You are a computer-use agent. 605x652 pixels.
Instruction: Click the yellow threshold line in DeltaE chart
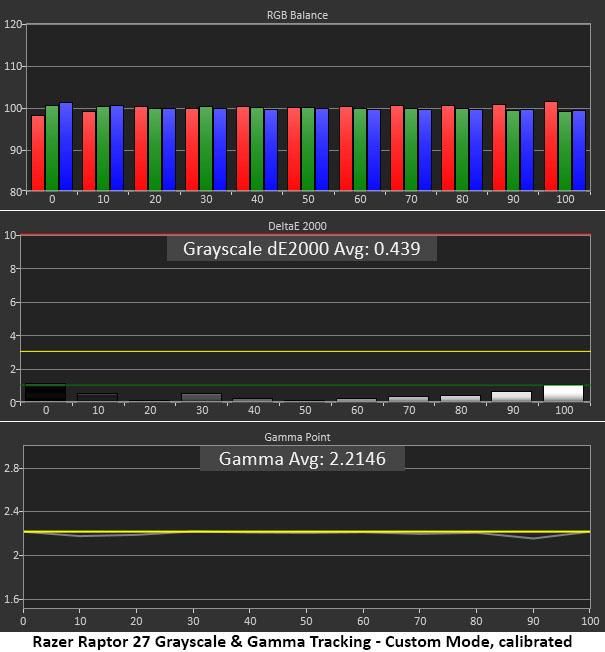305,352
